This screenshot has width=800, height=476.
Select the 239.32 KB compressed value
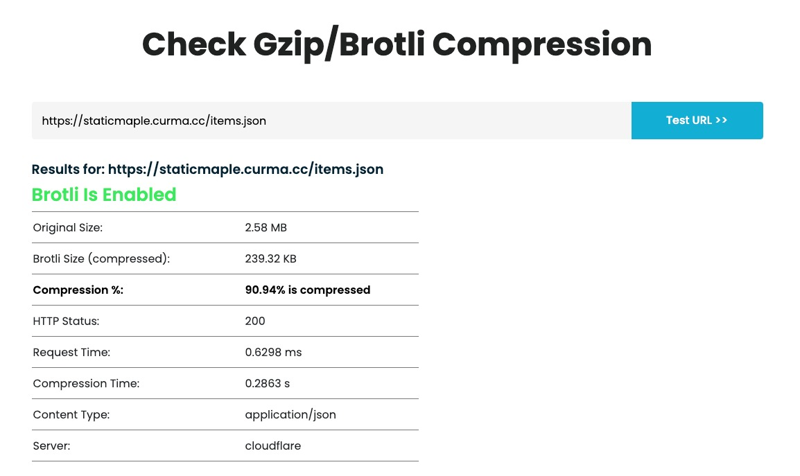click(x=270, y=259)
